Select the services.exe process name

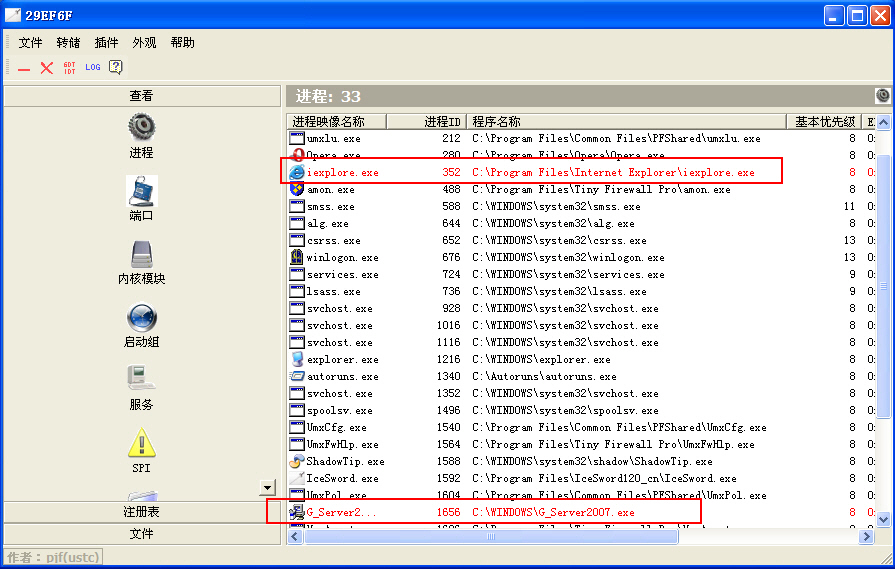(342, 274)
